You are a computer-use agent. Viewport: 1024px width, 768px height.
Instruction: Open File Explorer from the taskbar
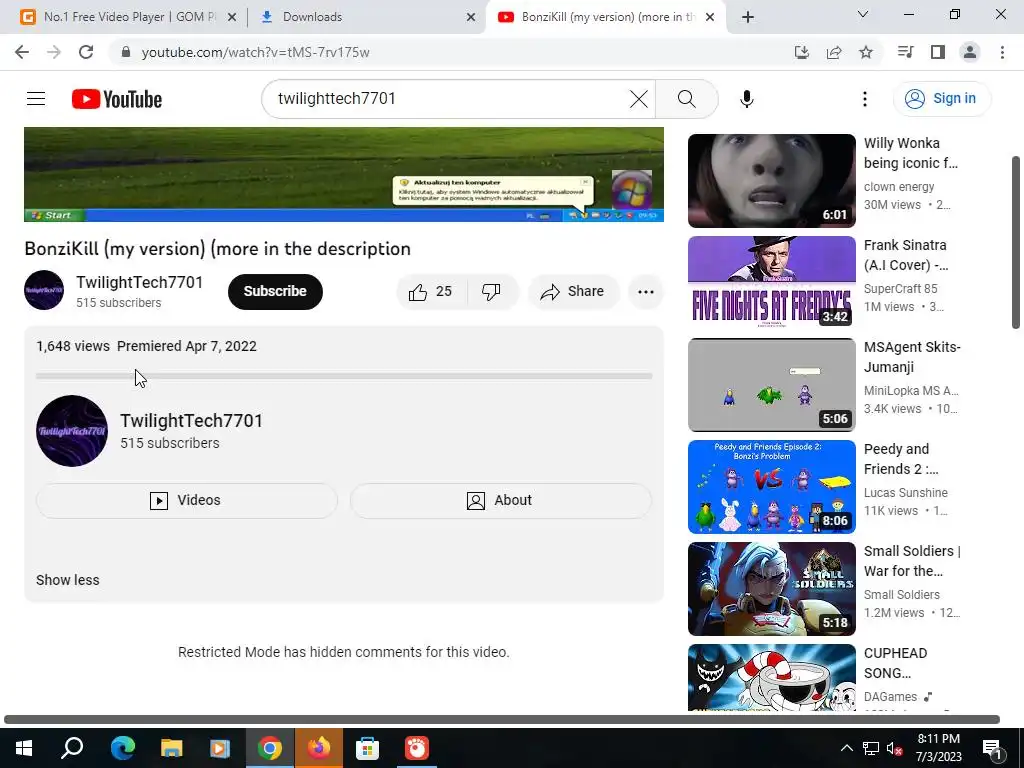point(171,748)
